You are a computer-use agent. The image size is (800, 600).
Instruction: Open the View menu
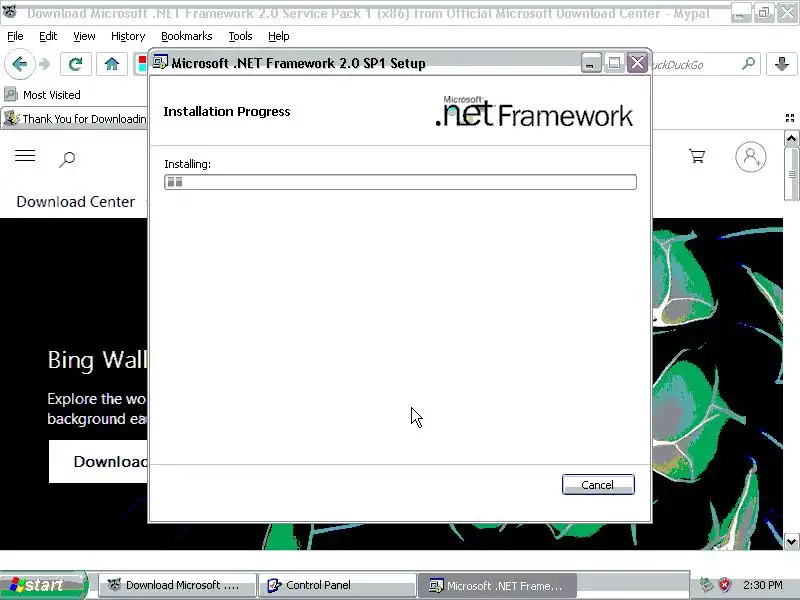(84, 36)
